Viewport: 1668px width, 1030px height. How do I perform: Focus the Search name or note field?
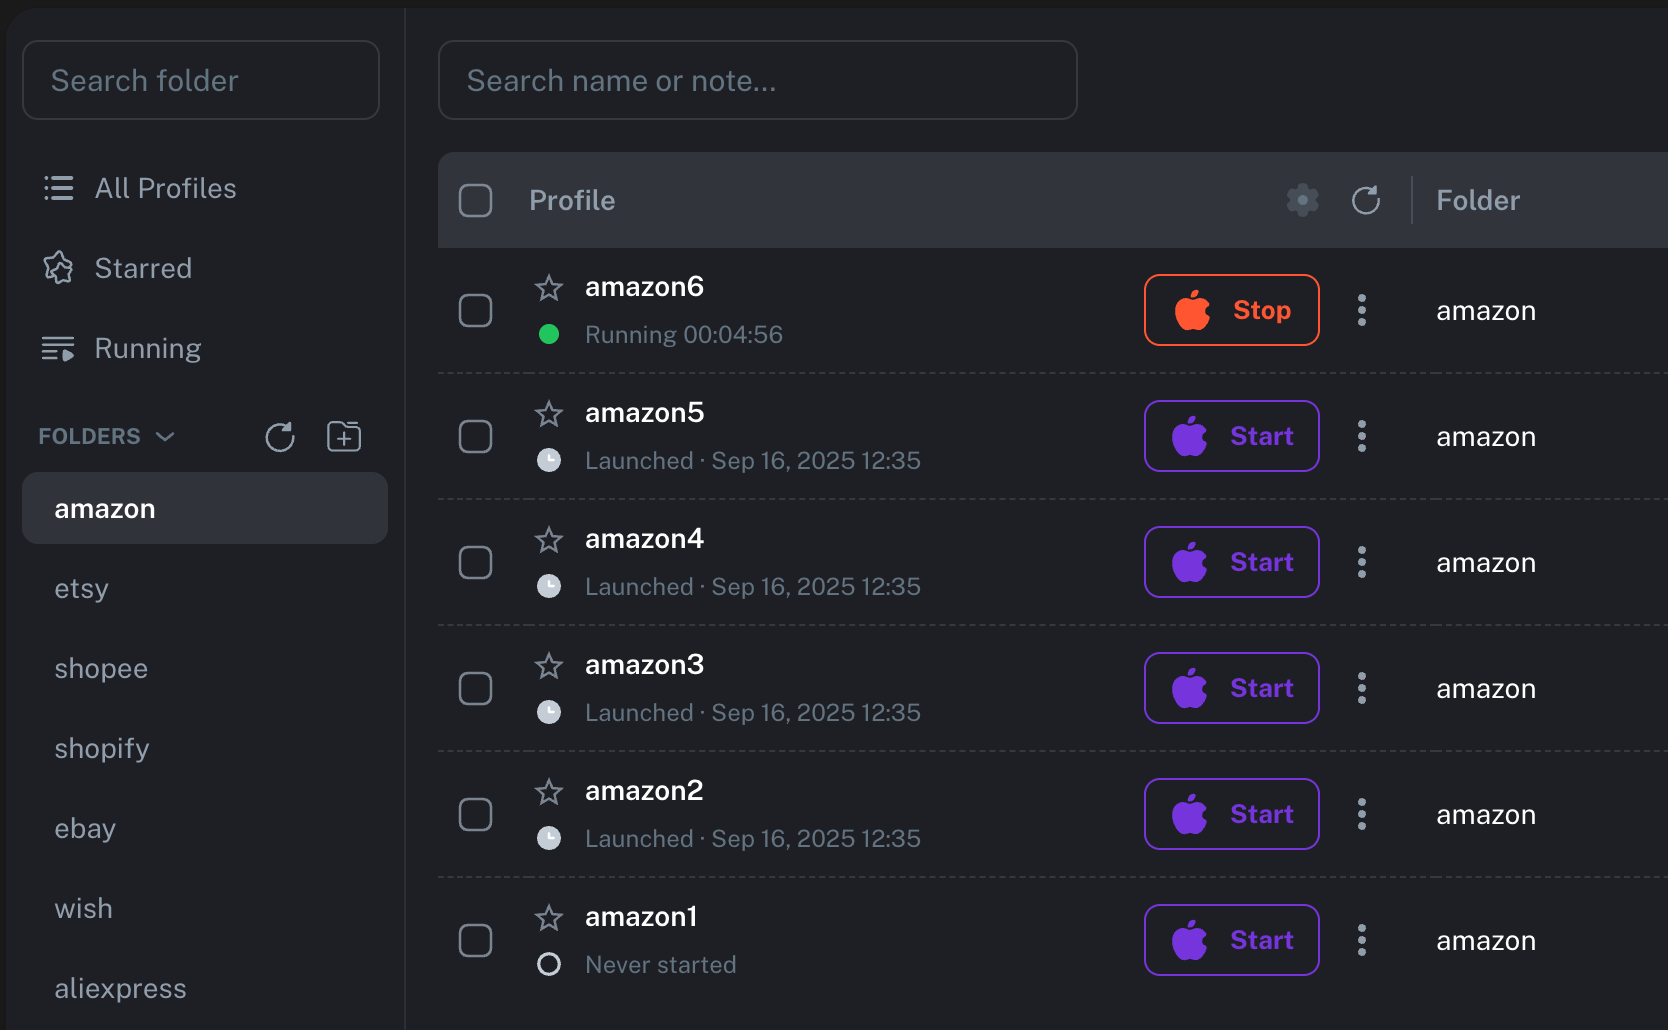pyautogui.click(x=758, y=80)
